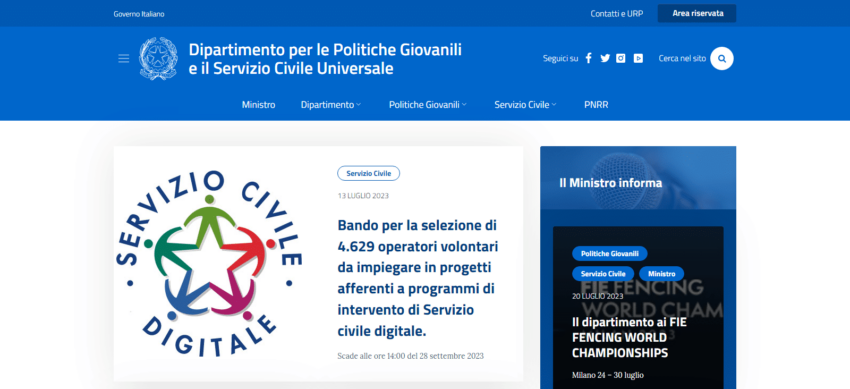
Task: Click the Governo Italiano link
Action: (139, 14)
